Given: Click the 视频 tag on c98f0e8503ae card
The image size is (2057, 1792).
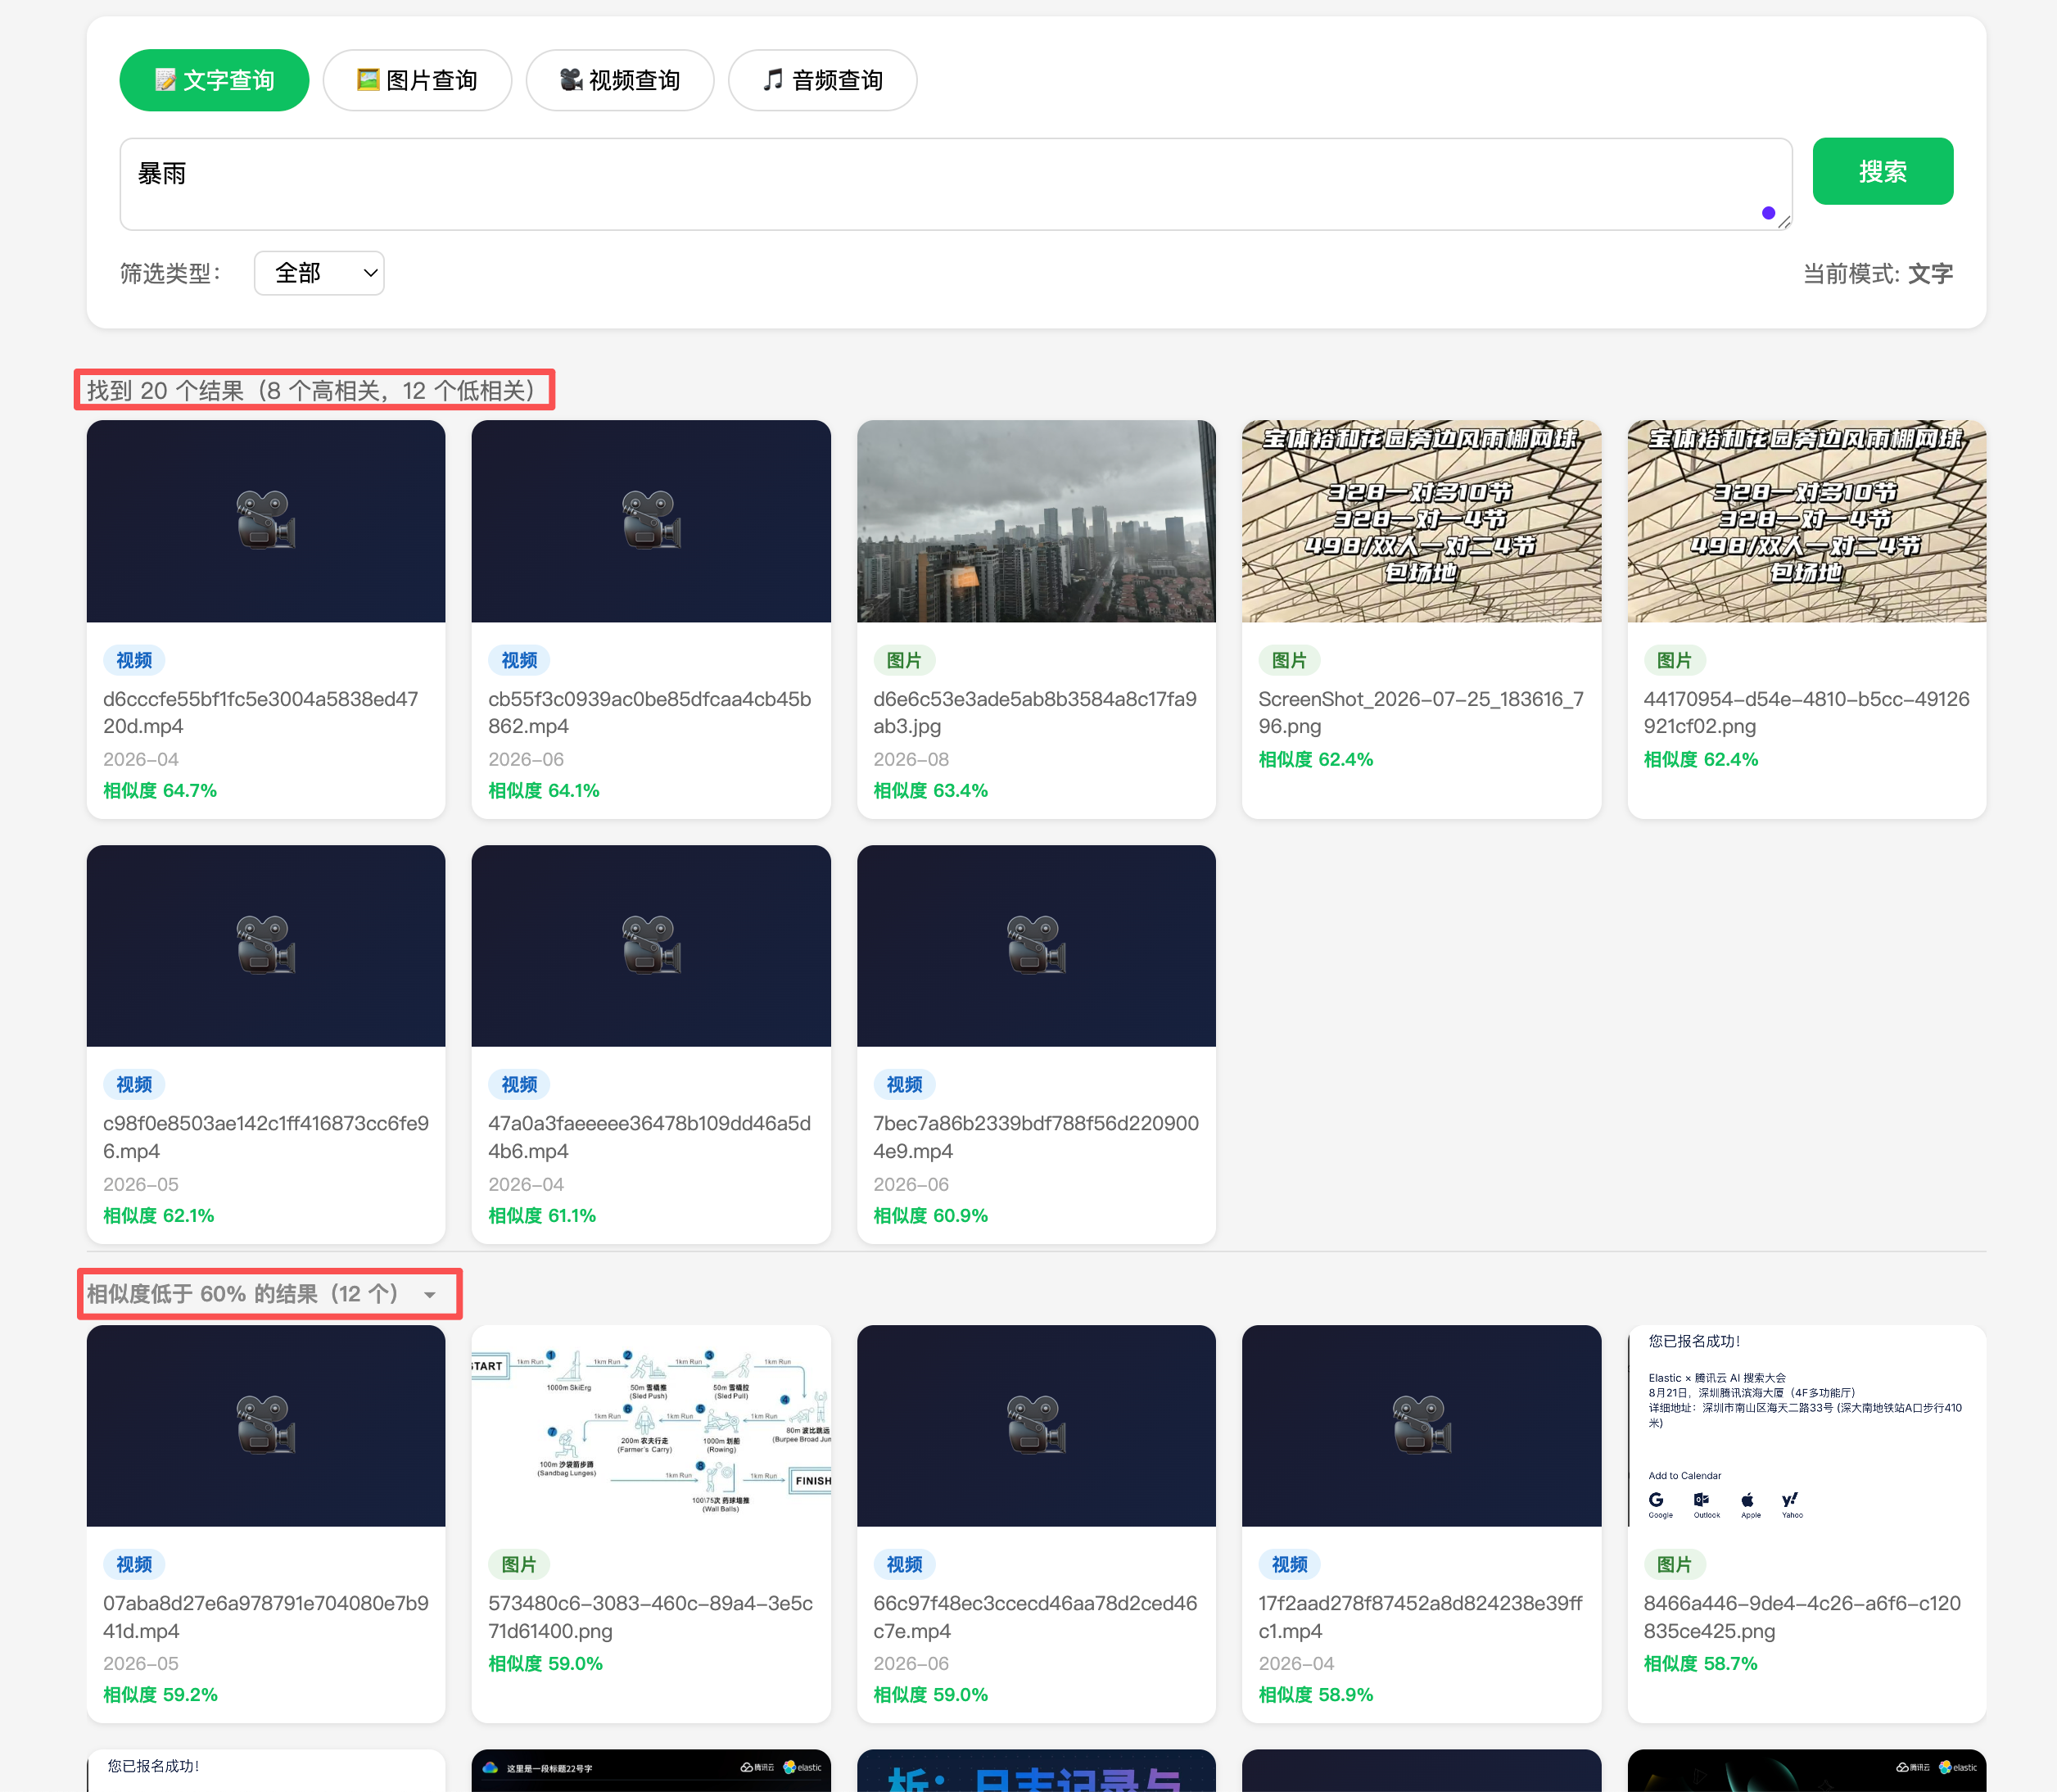Looking at the screenshot, I should coord(134,1084).
